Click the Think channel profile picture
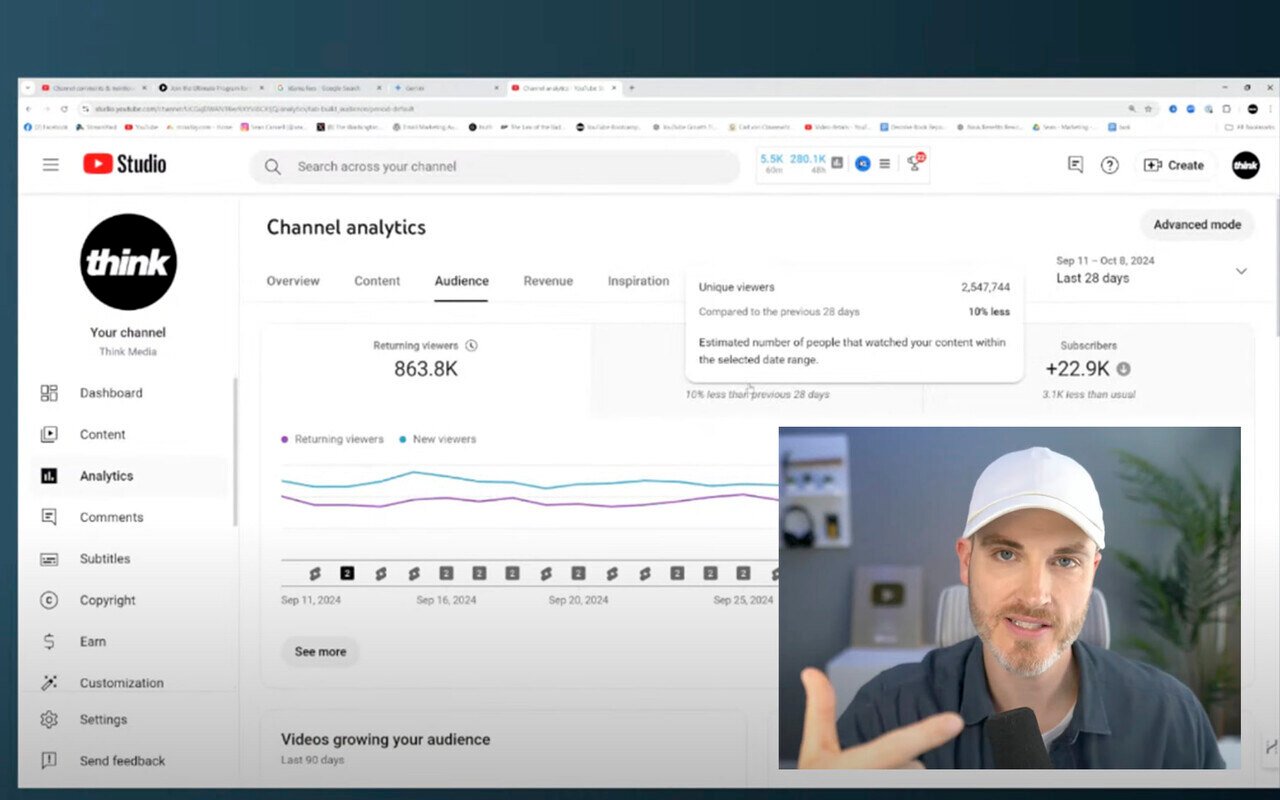The width and height of the screenshot is (1280, 800). [x=128, y=262]
